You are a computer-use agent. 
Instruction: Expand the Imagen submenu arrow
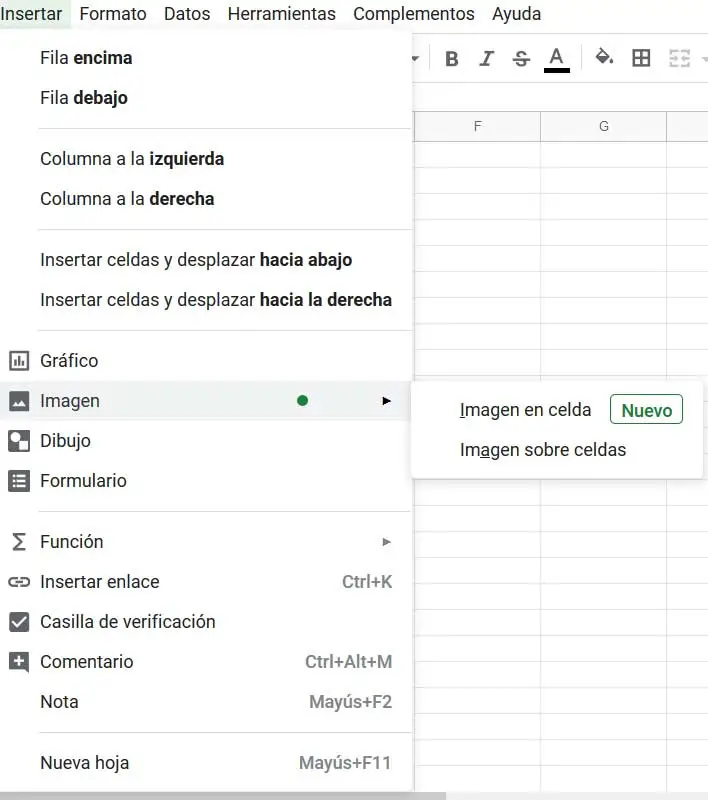click(x=386, y=401)
